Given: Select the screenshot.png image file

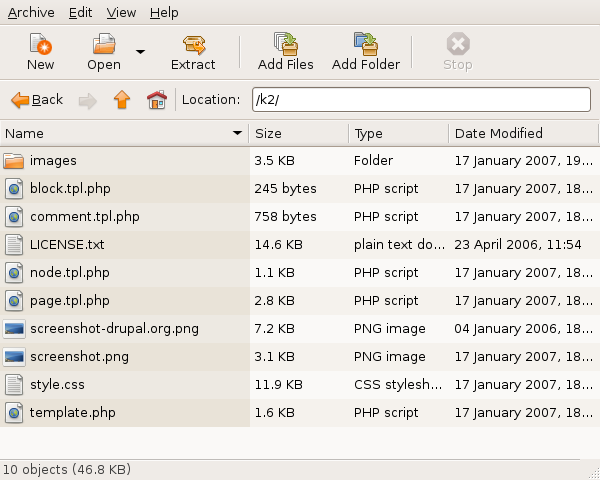Looking at the screenshot, I should point(79,356).
